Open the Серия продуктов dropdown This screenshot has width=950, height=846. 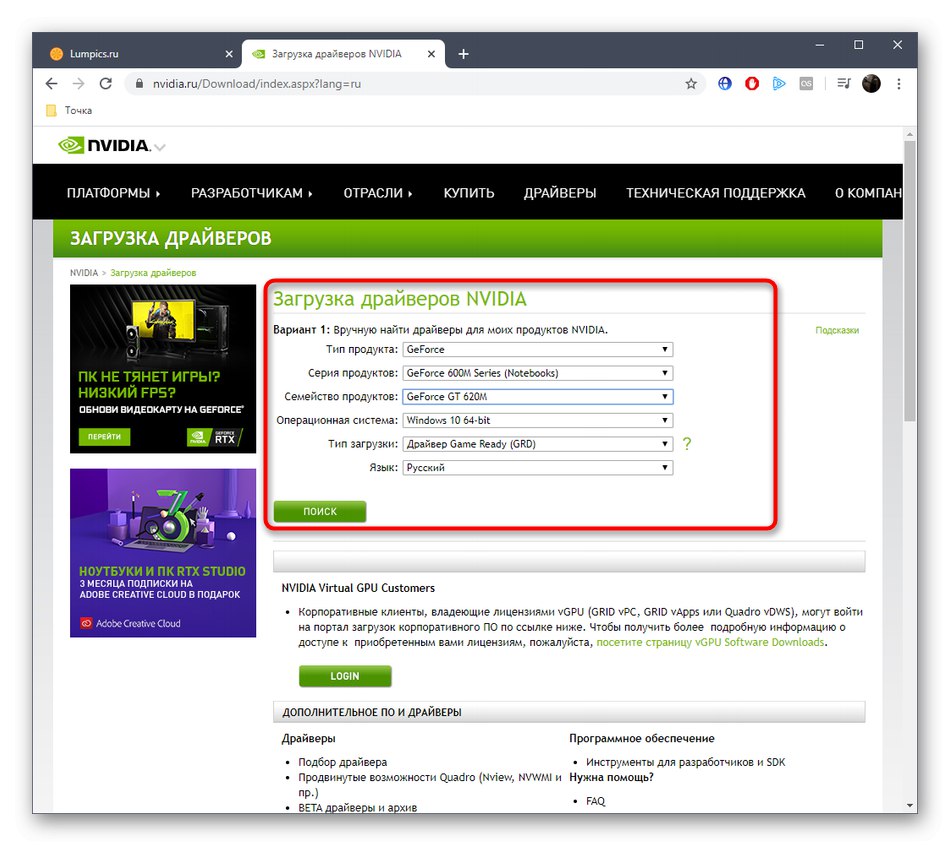click(537, 373)
